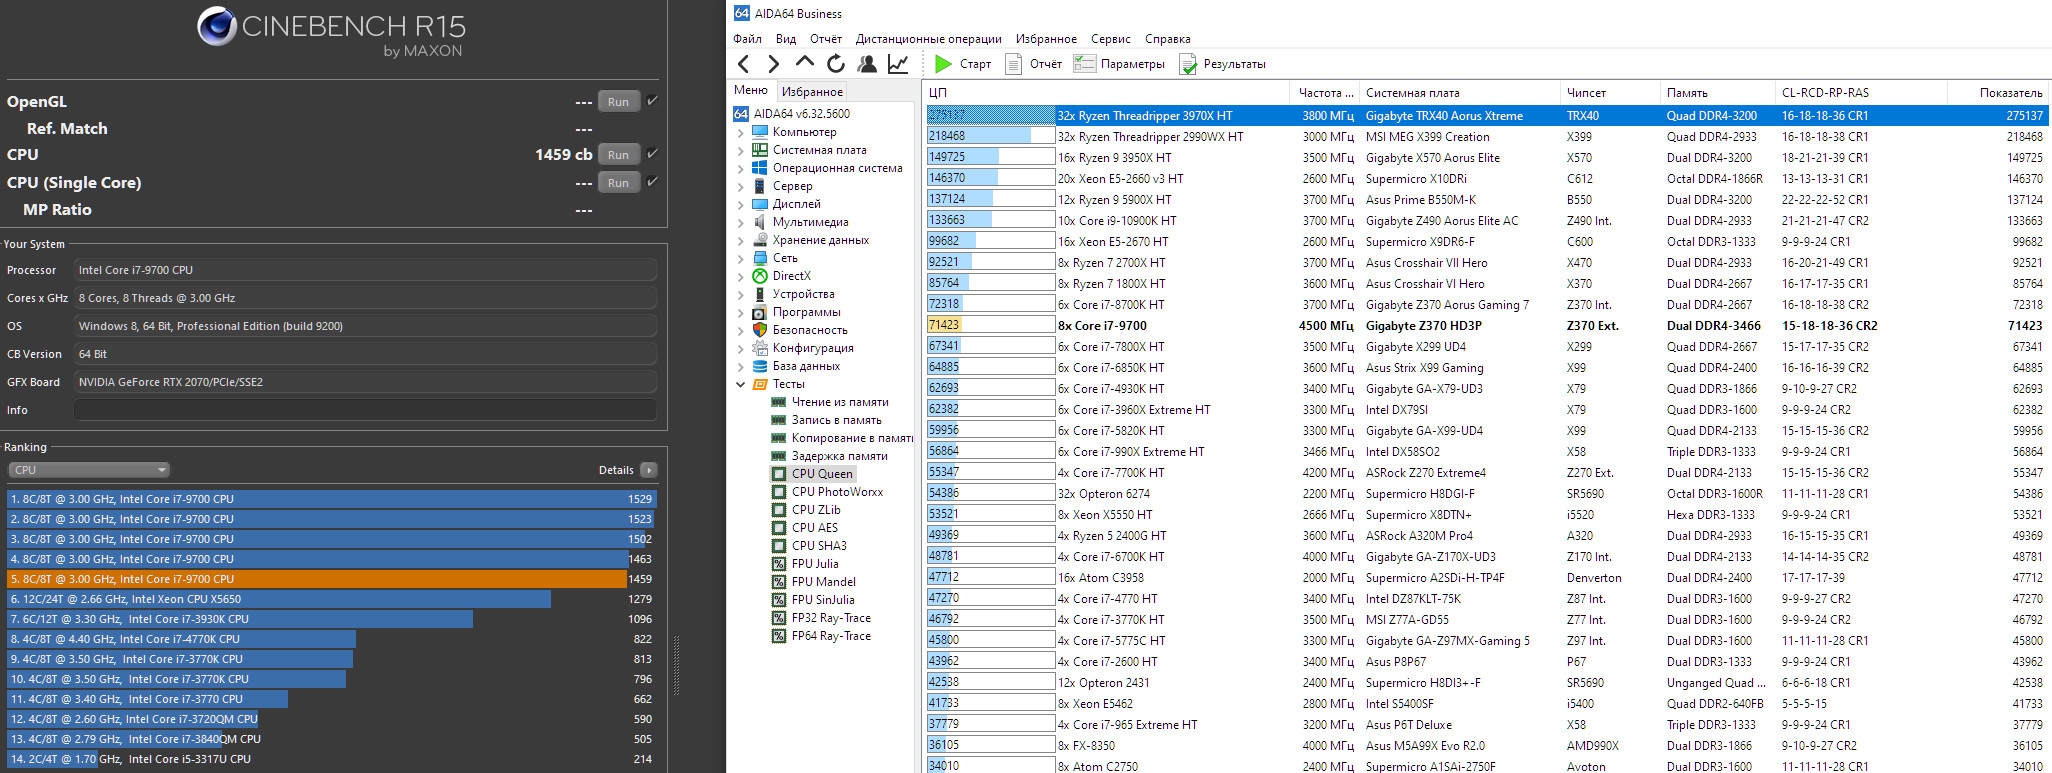The width and height of the screenshot is (2052, 773).
Task: Expand the Безопасность tree branch
Action: [x=741, y=330]
